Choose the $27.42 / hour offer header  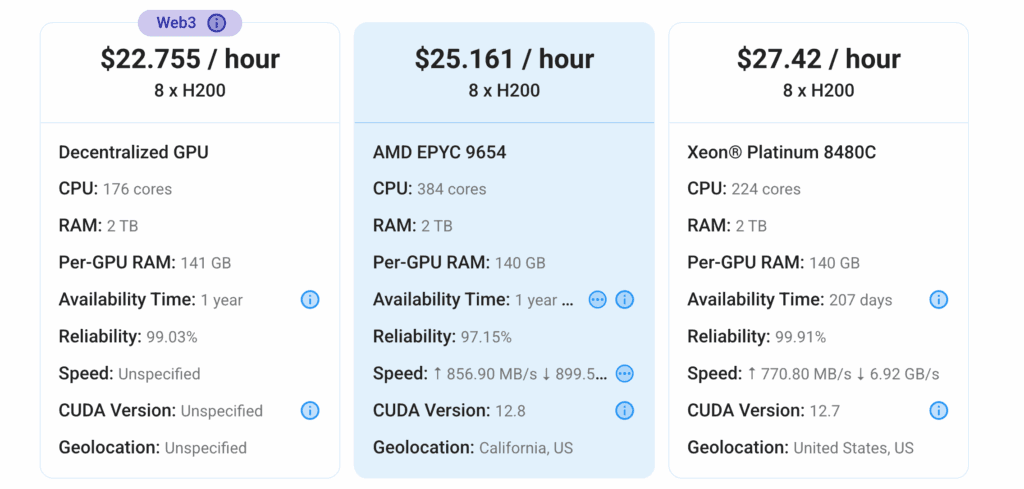click(818, 72)
